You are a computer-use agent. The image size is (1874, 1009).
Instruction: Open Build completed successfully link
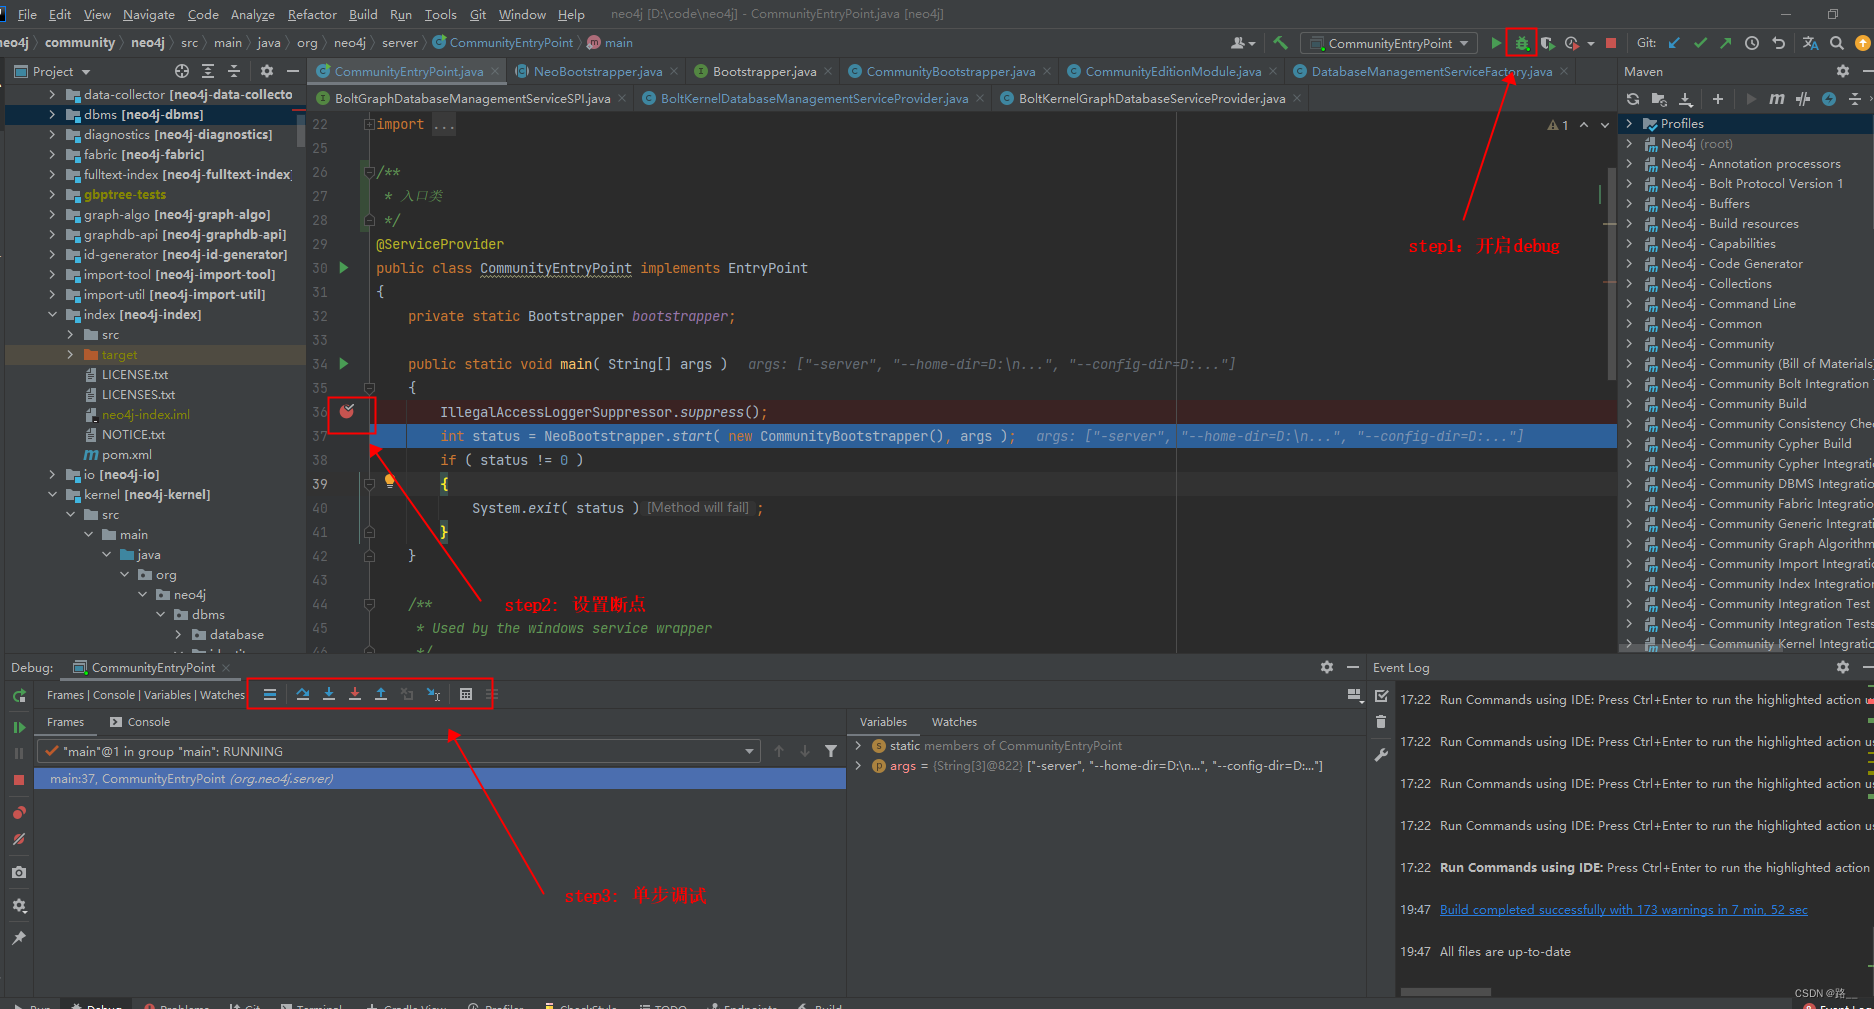pyautogui.click(x=1623, y=910)
